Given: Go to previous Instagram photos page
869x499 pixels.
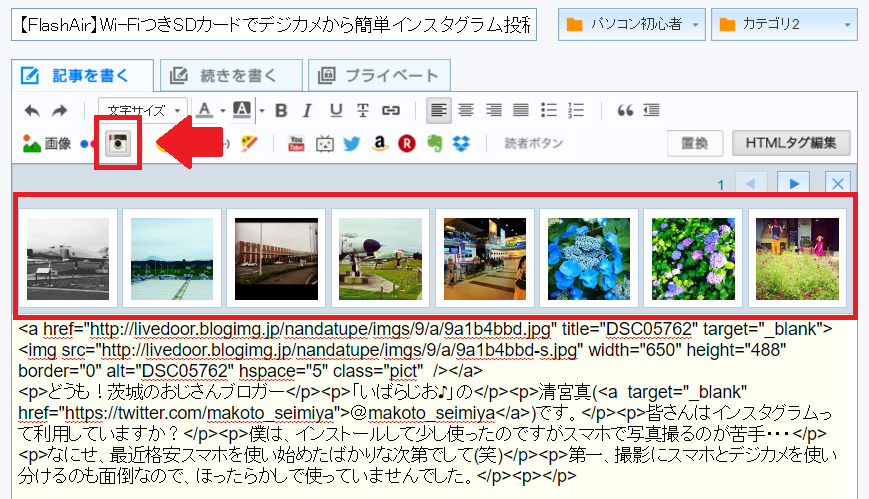Looking at the screenshot, I should tap(751, 184).
